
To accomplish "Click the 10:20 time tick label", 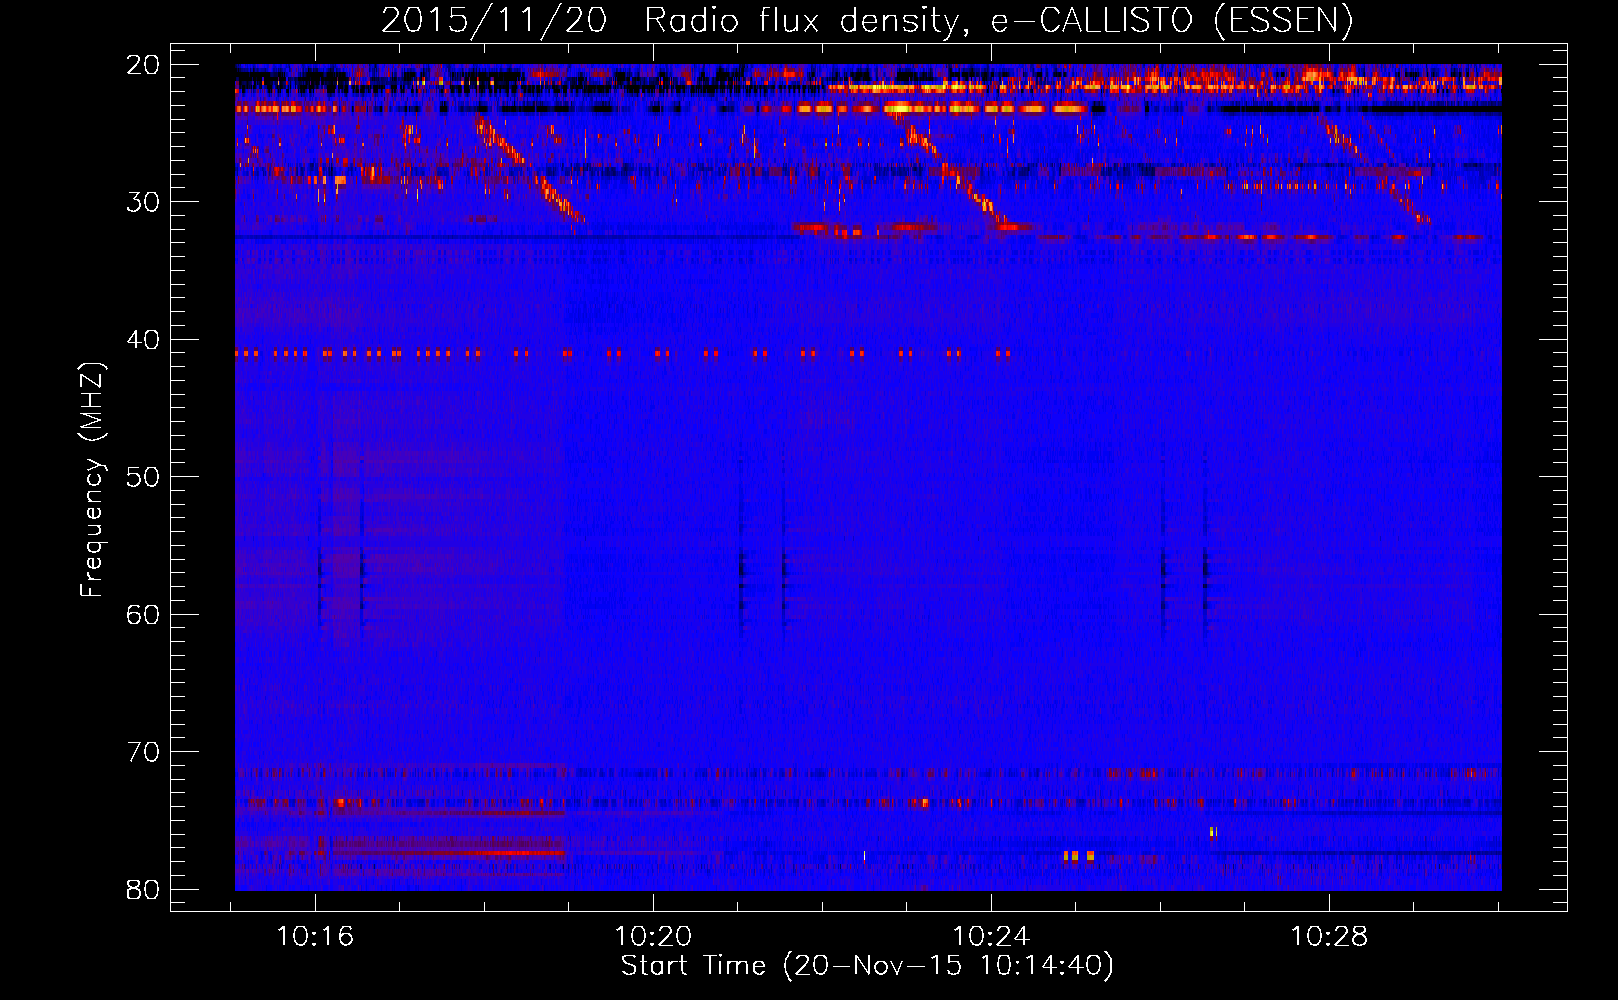I will point(653,937).
